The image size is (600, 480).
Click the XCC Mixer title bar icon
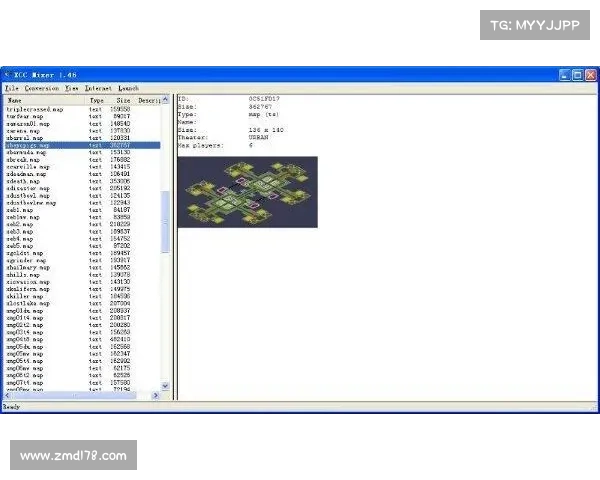(x=7, y=75)
